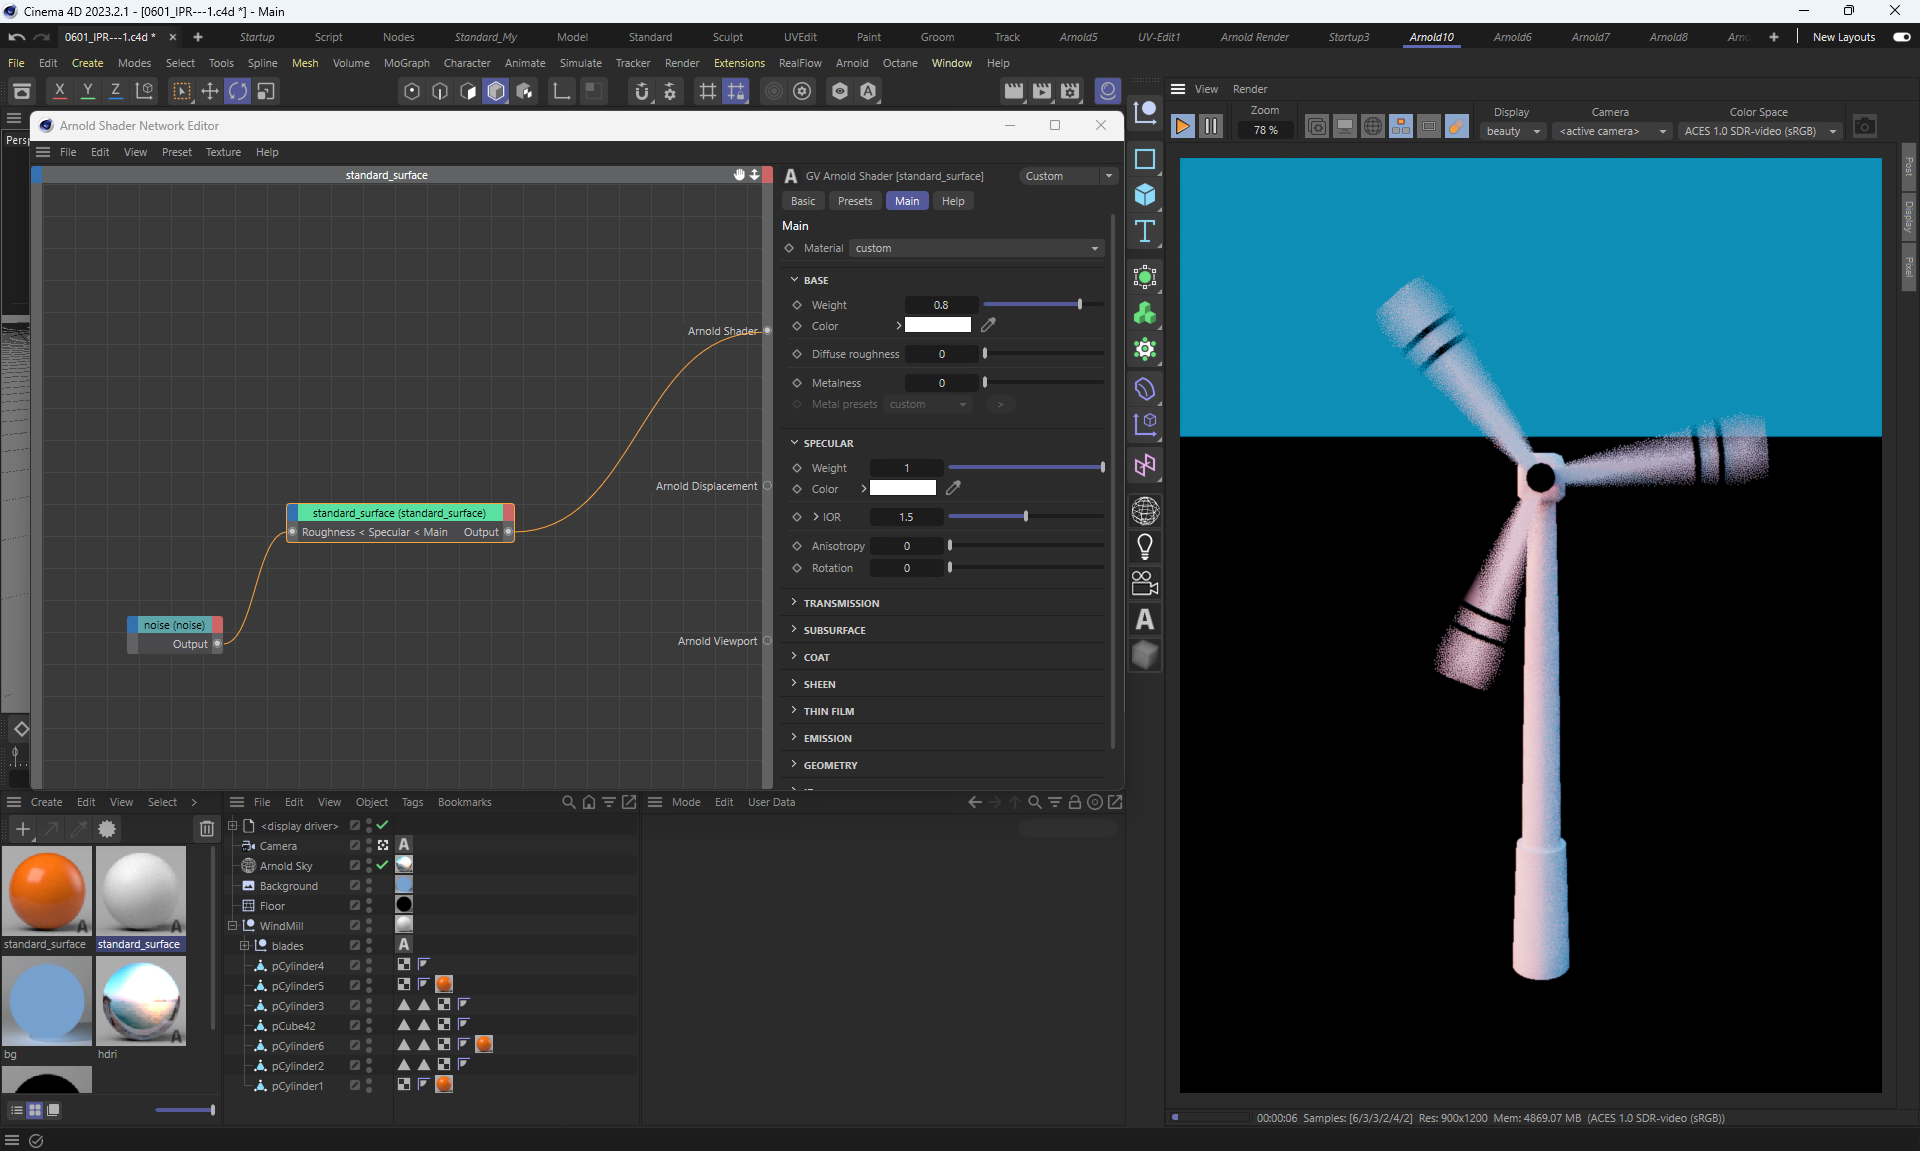Open the Arnold menu in menu bar

[851, 63]
